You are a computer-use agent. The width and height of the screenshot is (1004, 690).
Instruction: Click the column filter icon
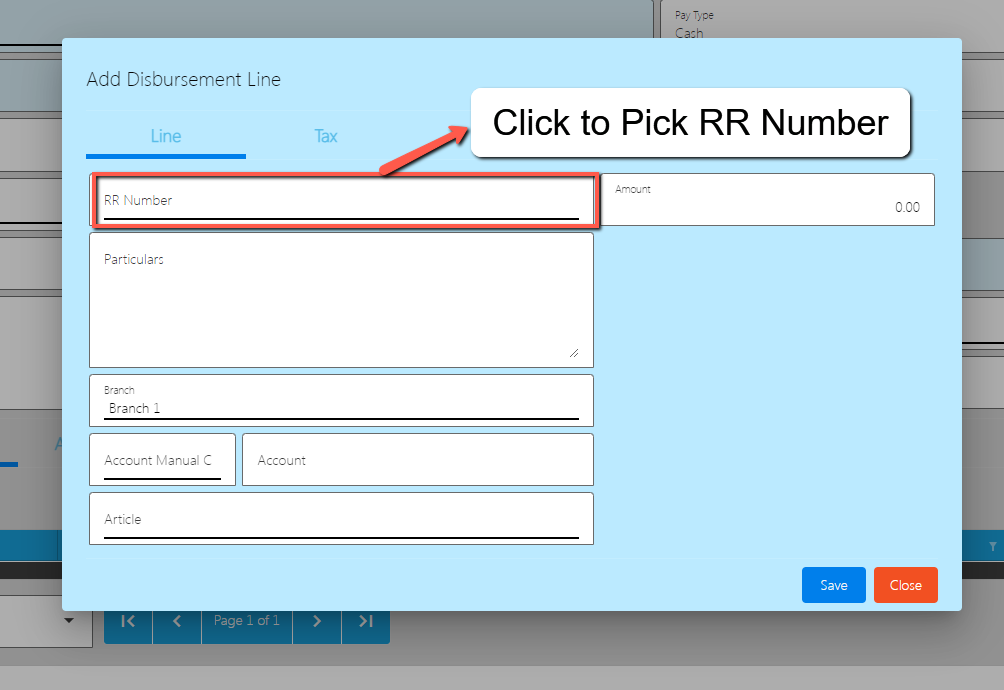[x=992, y=546]
